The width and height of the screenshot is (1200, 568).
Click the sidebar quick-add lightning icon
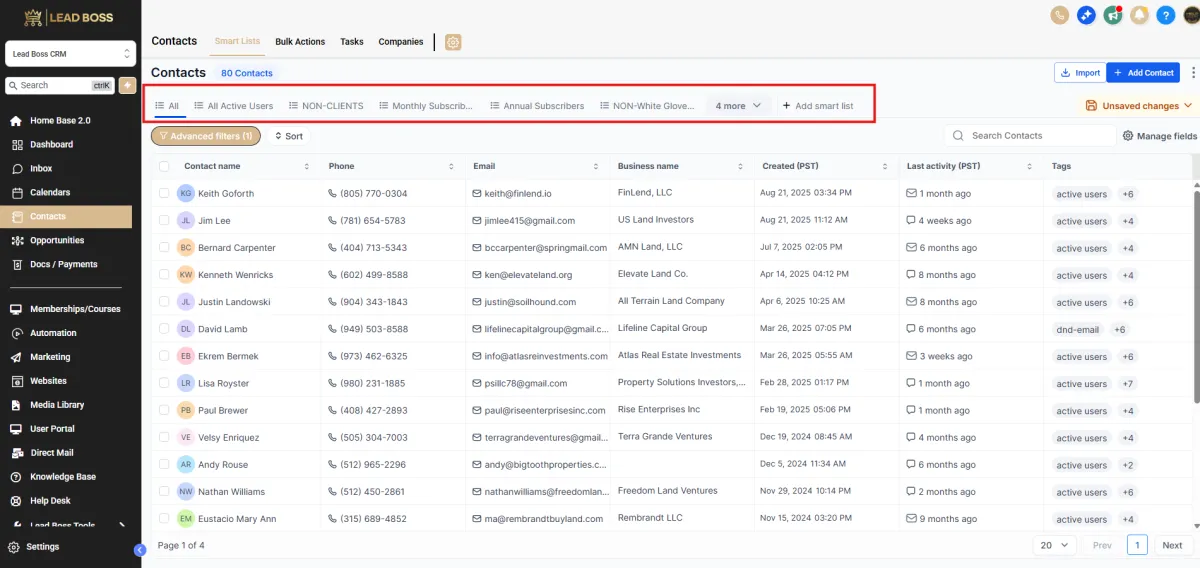pos(127,85)
